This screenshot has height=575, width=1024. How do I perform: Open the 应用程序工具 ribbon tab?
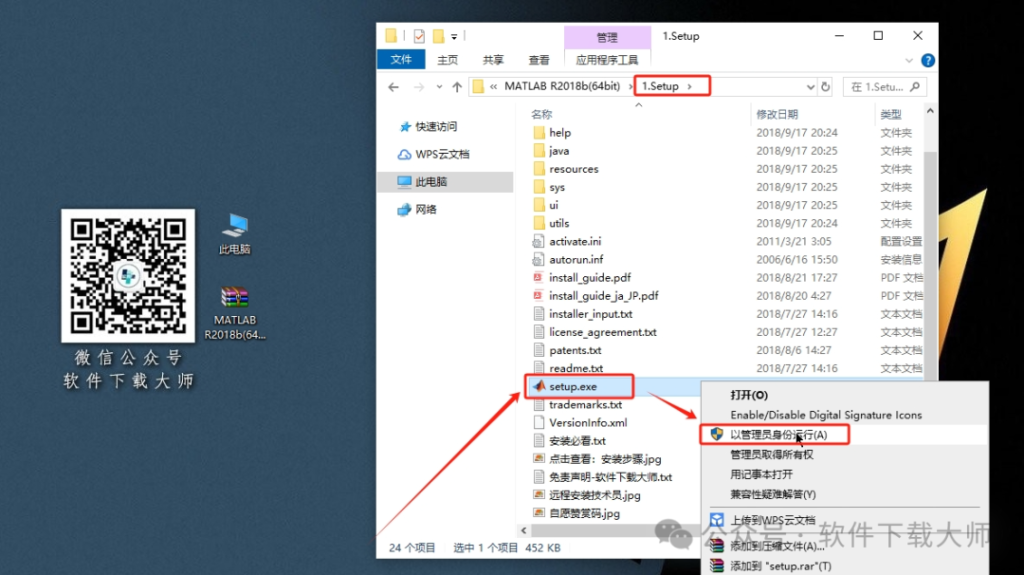tap(607, 60)
